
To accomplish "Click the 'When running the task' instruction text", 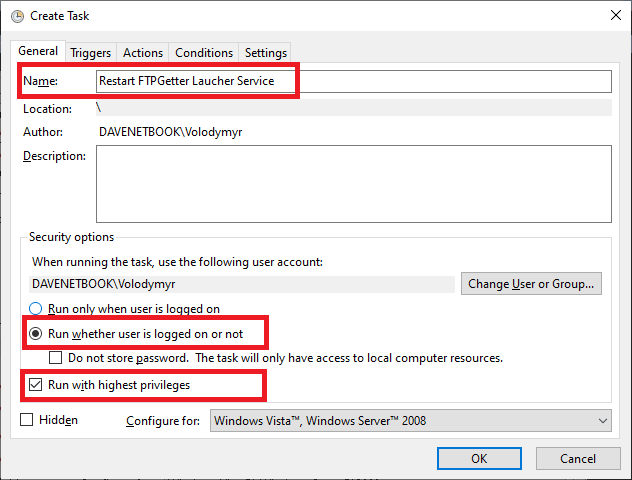I will pyautogui.click(x=177, y=262).
